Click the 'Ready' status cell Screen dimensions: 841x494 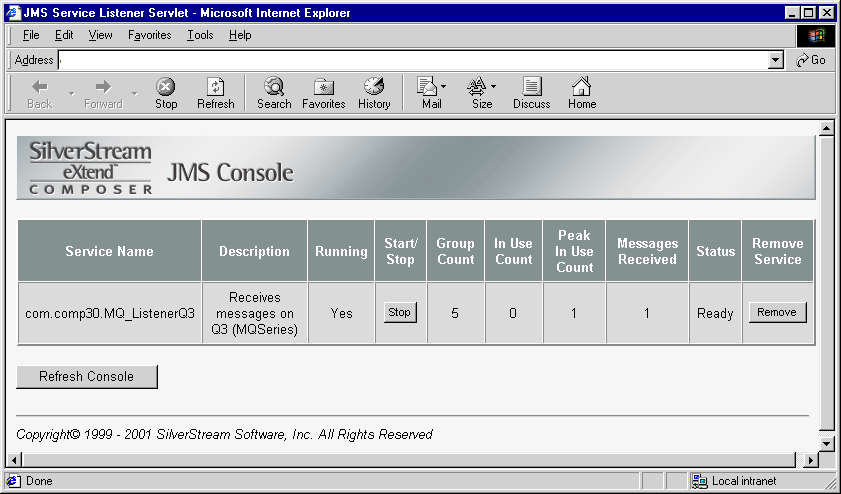(x=715, y=314)
